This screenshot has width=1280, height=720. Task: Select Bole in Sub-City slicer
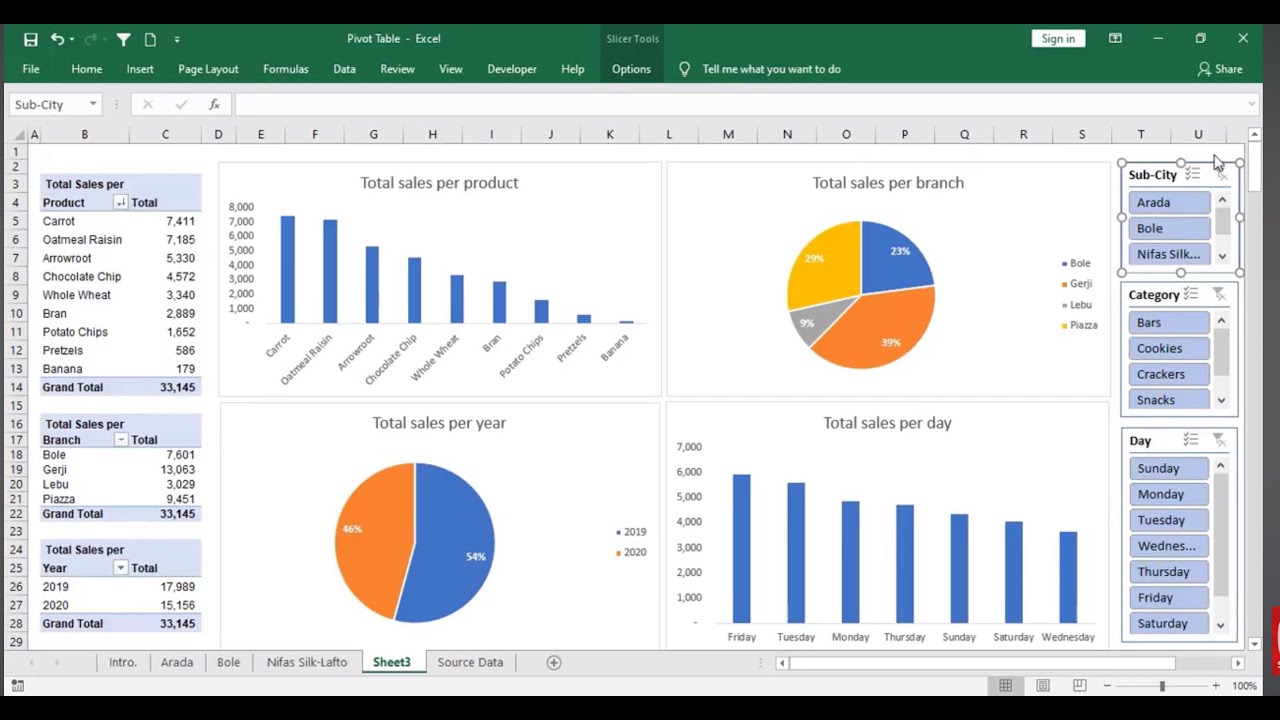1169,228
